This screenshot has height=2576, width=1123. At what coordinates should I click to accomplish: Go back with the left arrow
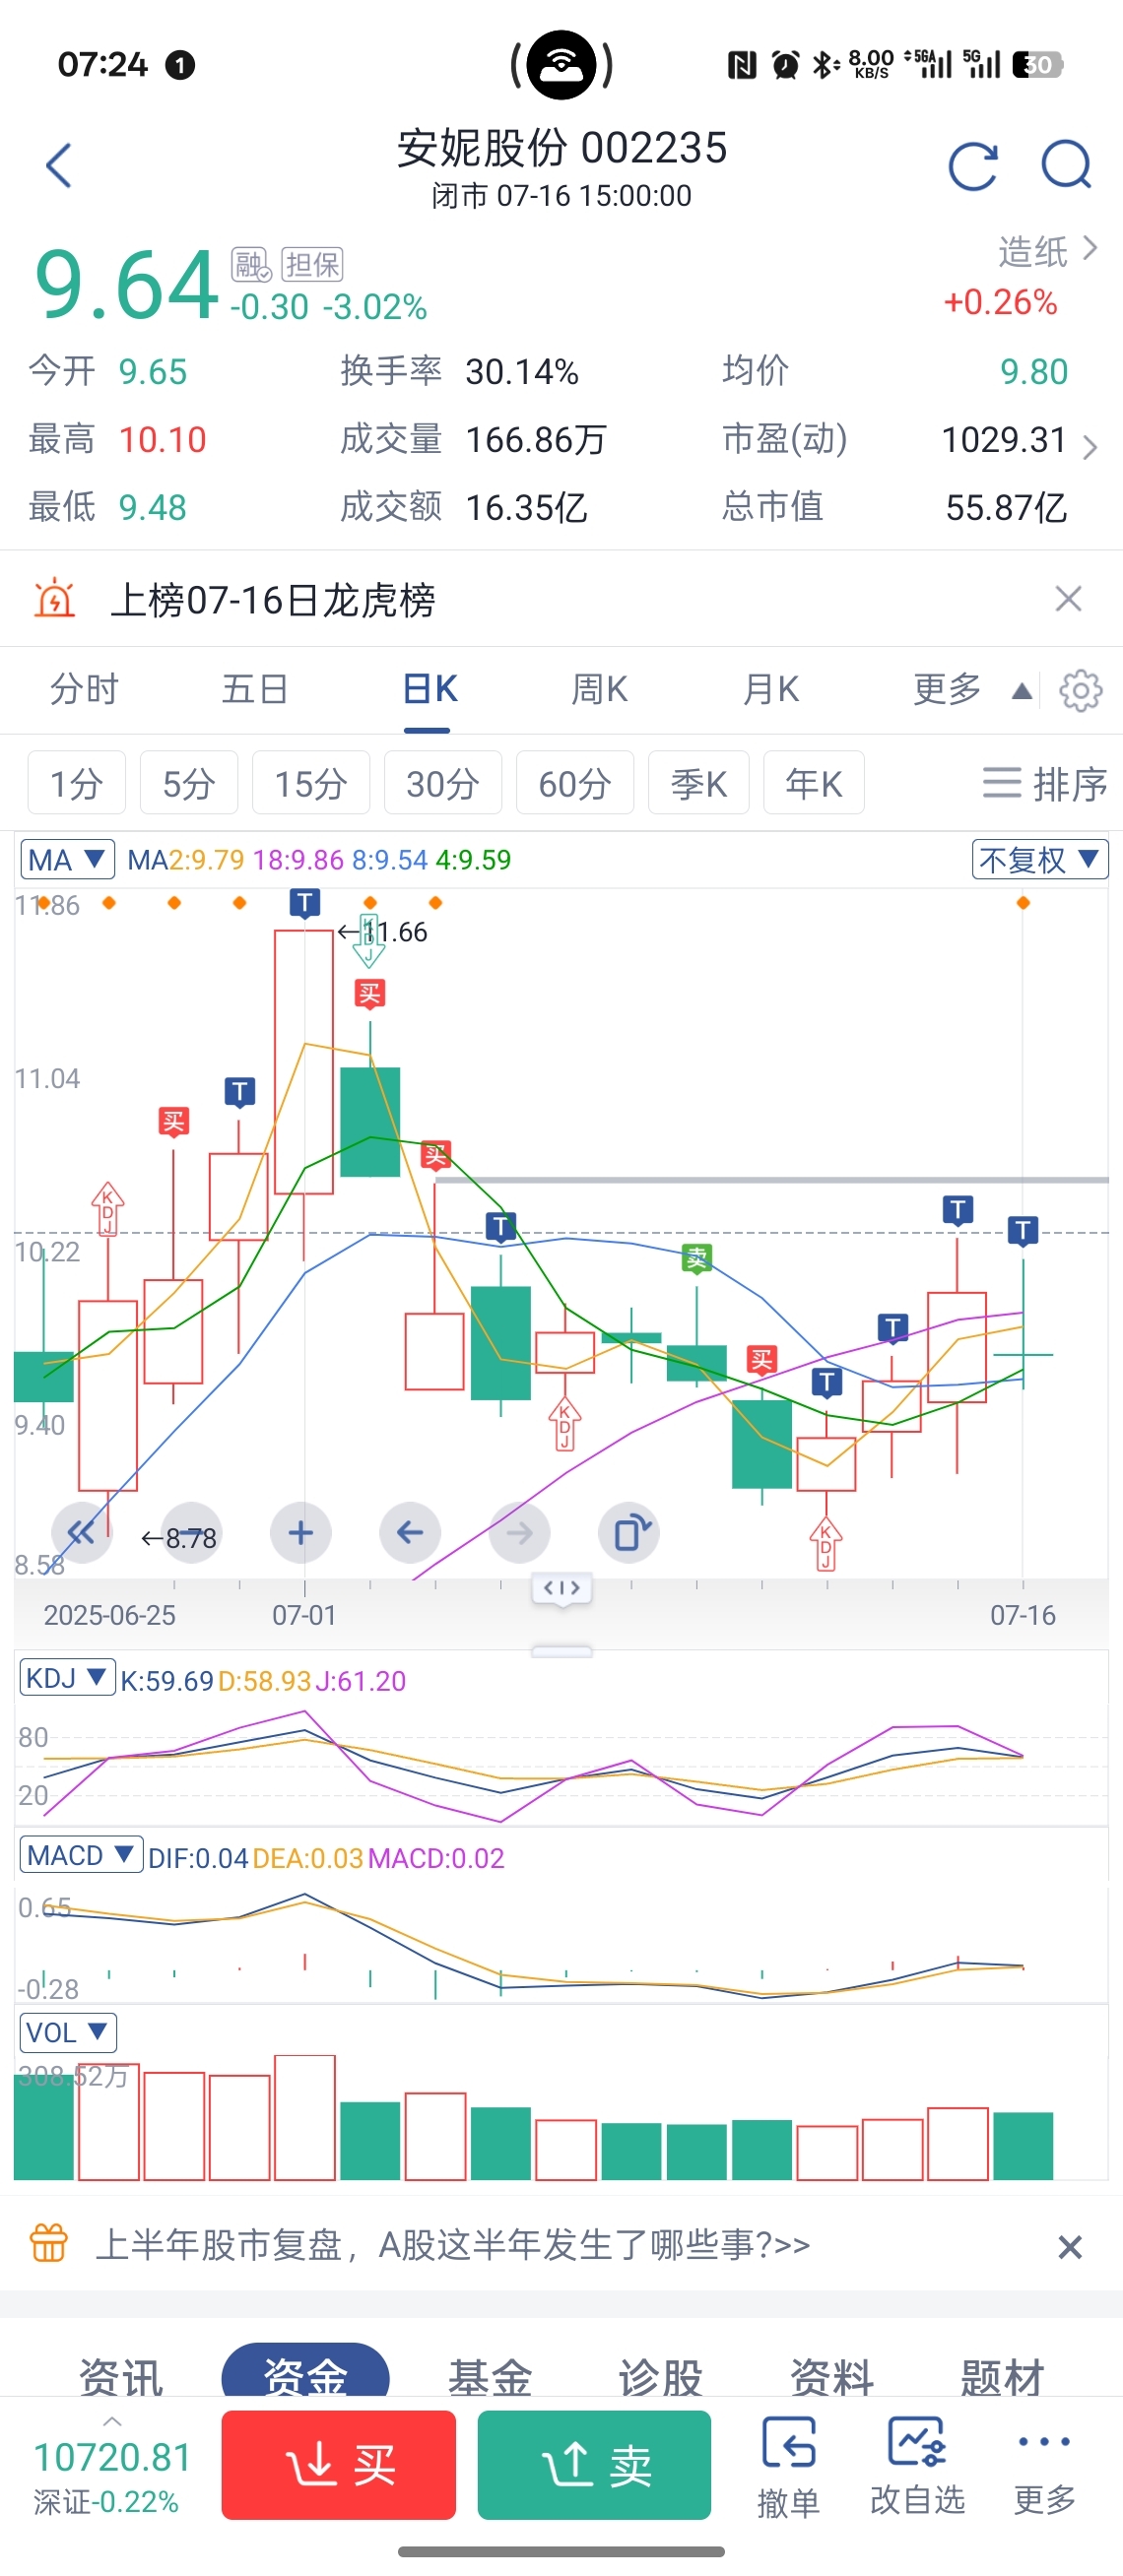59,165
